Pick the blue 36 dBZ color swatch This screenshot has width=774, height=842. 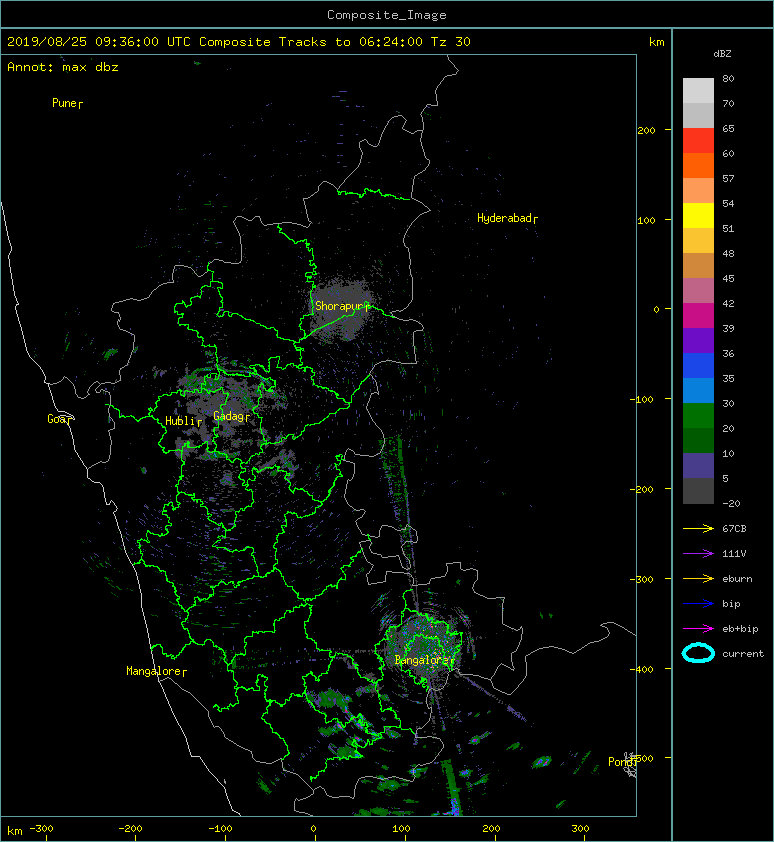pos(698,365)
